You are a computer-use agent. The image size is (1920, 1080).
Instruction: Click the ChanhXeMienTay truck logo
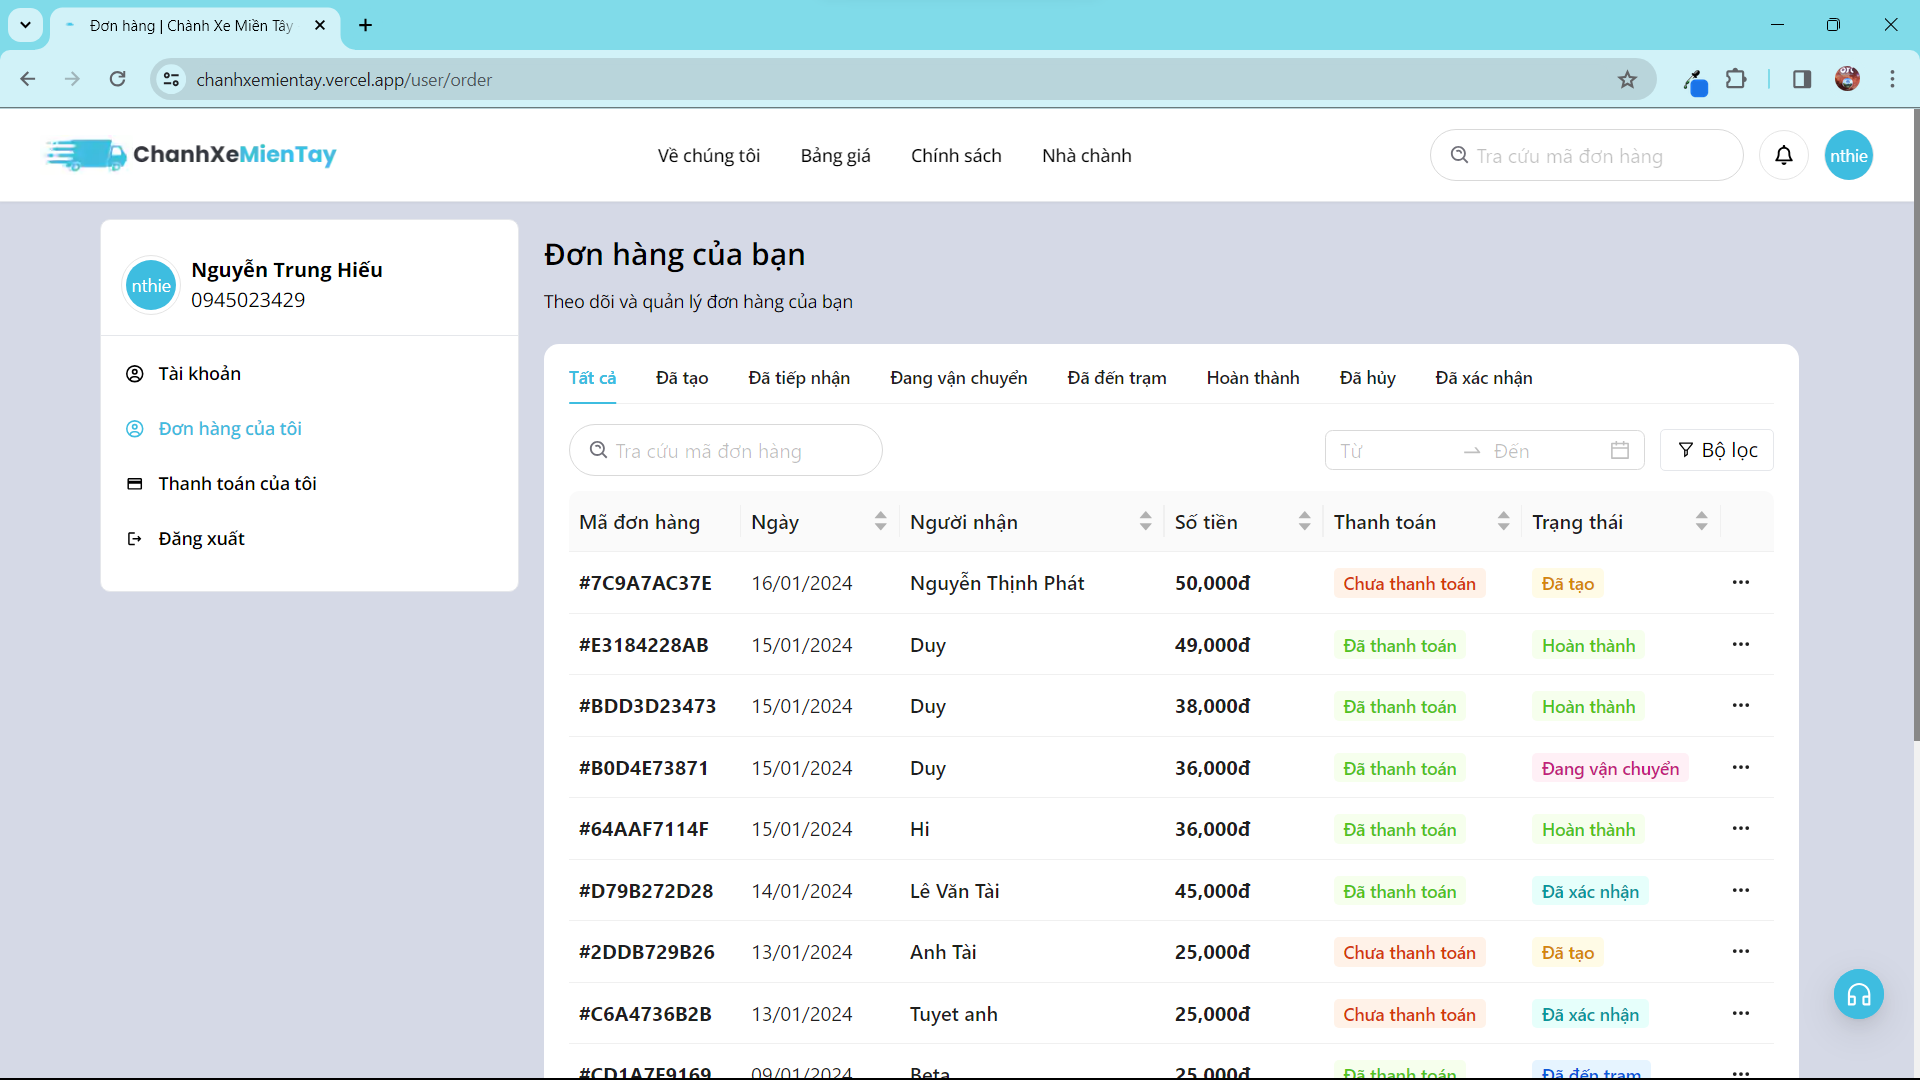[87, 155]
